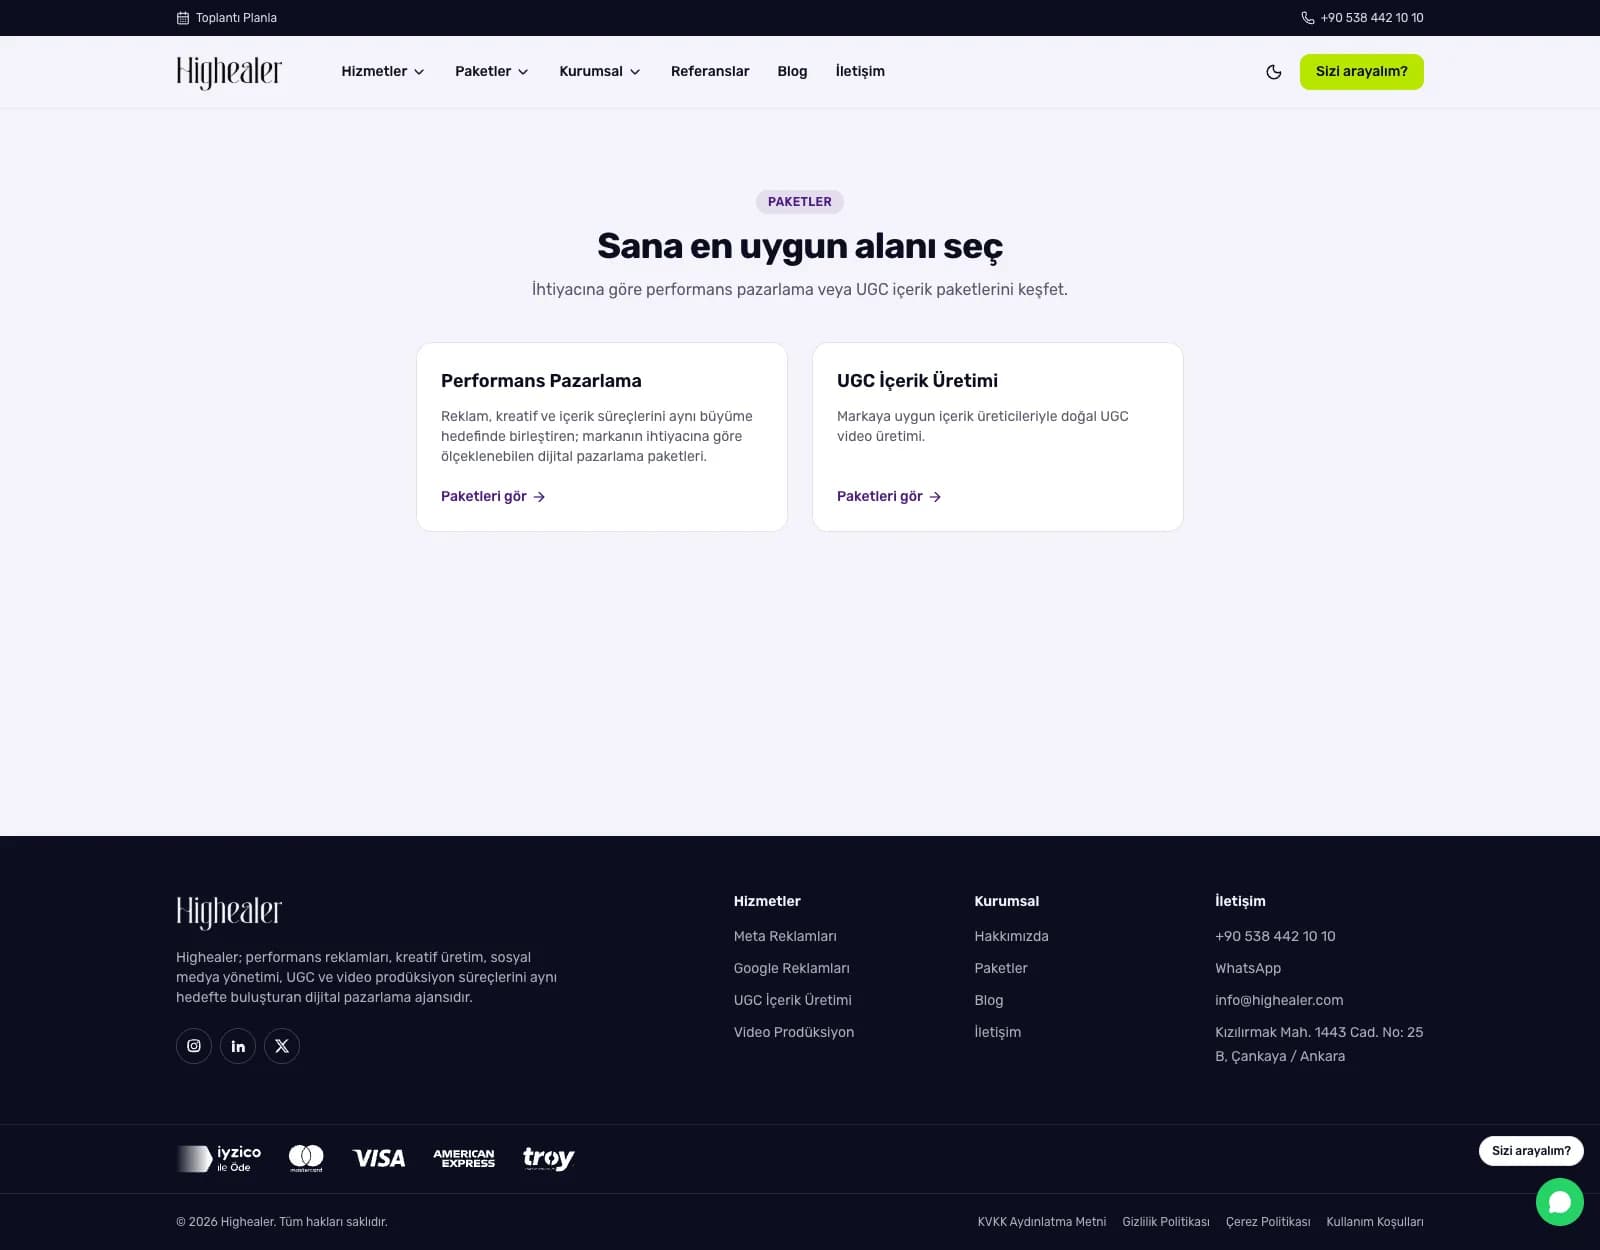Open Gizlilik Politikası link
The width and height of the screenshot is (1600, 1250).
click(x=1166, y=1222)
